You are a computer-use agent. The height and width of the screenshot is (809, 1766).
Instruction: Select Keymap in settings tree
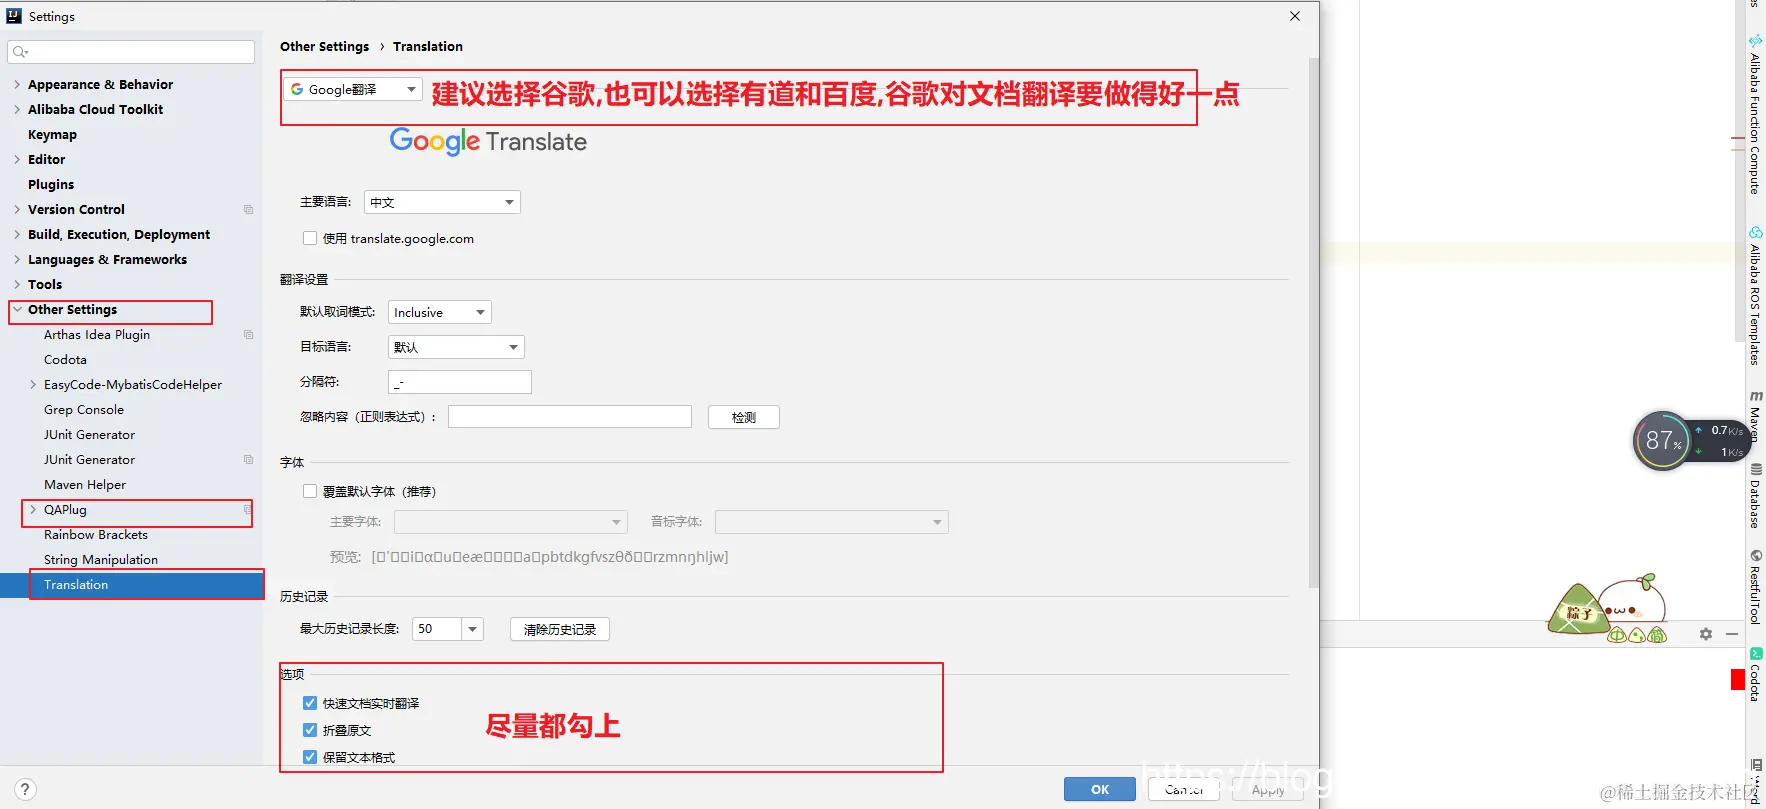(52, 135)
